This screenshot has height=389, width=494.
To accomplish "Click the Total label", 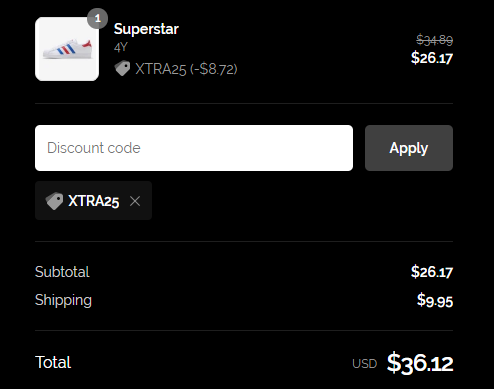I will (53, 362).
